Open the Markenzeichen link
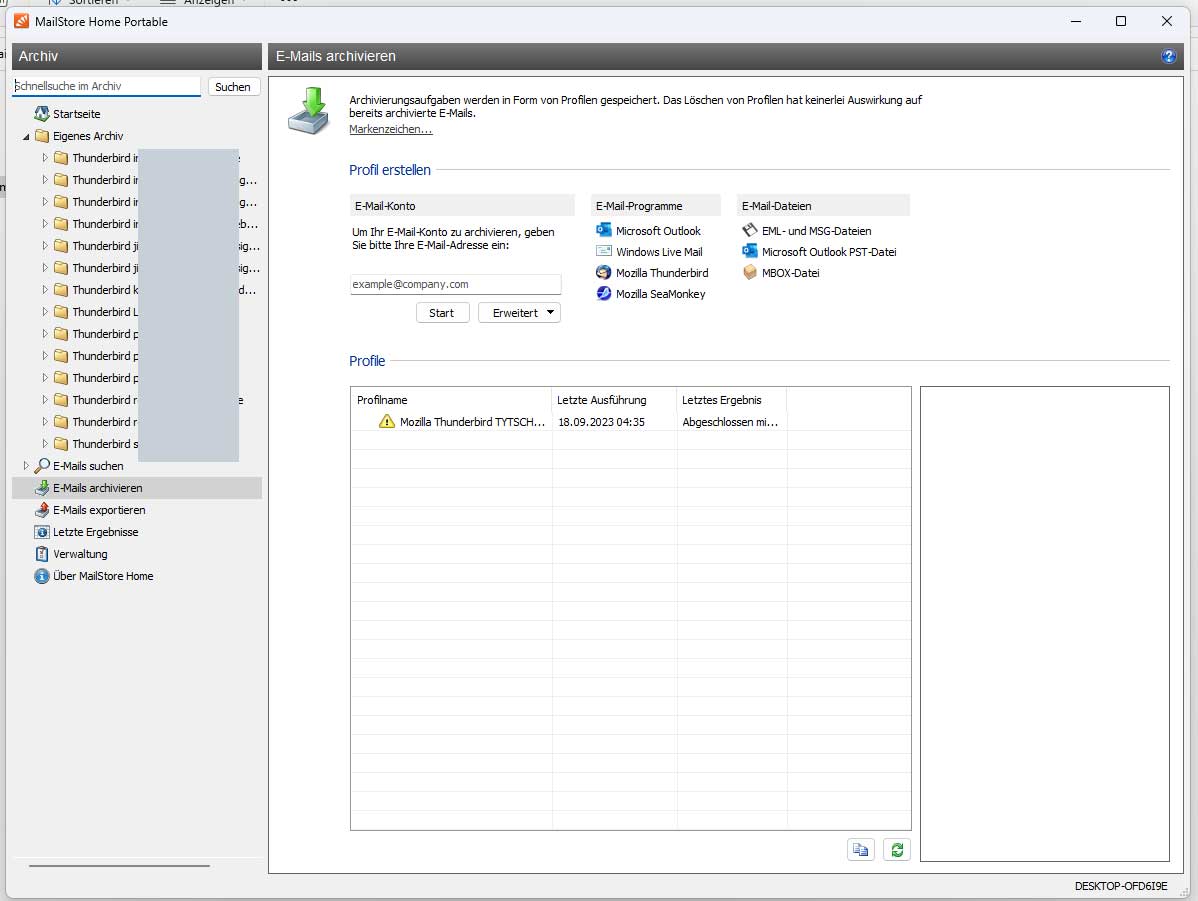The image size is (1198, 901). [390, 129]
